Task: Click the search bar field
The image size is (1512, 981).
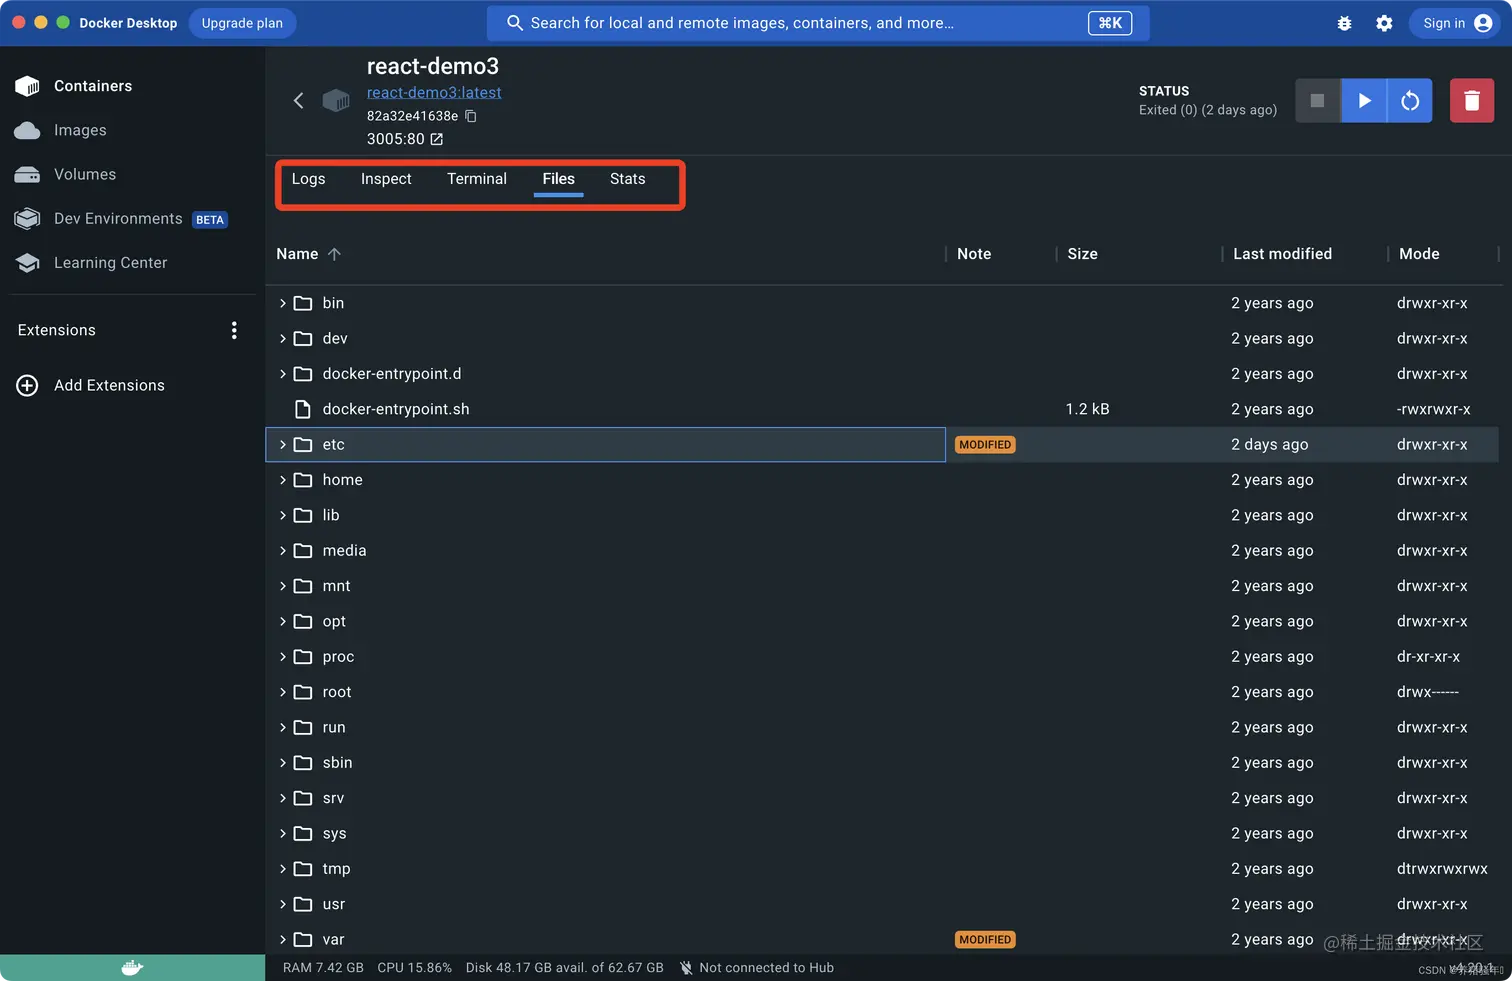Action: point(818,23)
